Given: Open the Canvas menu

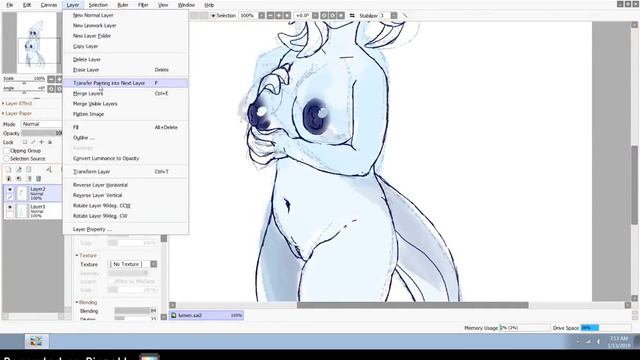Looking at the screenshot, I should click(49, 5).
